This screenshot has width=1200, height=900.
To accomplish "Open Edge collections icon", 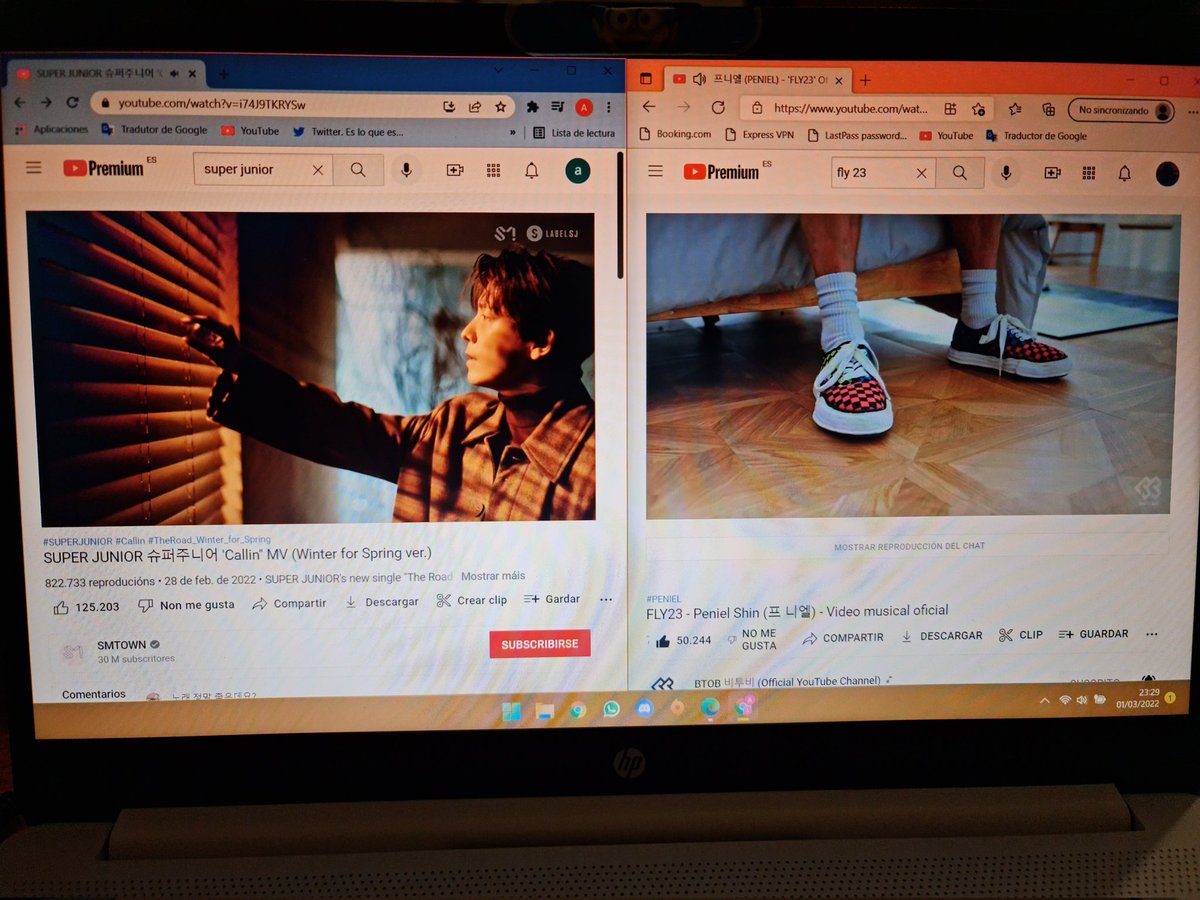I will point(1048,109).
